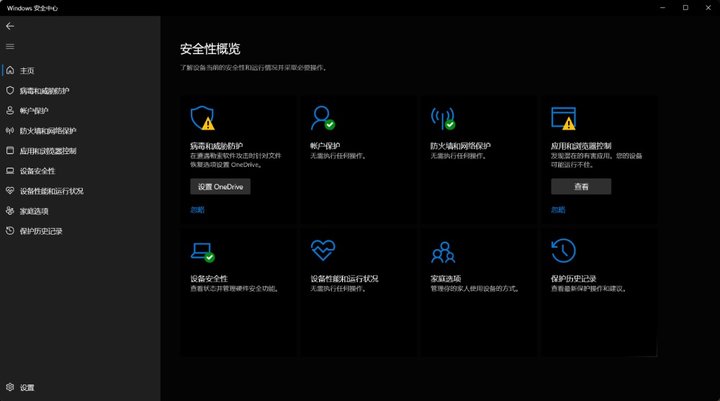Open the account protection person icon tile

click(322, 118)
